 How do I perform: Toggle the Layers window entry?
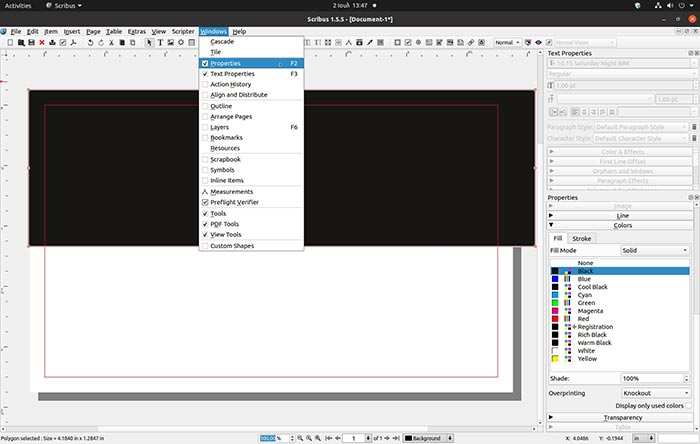(251, 127)
